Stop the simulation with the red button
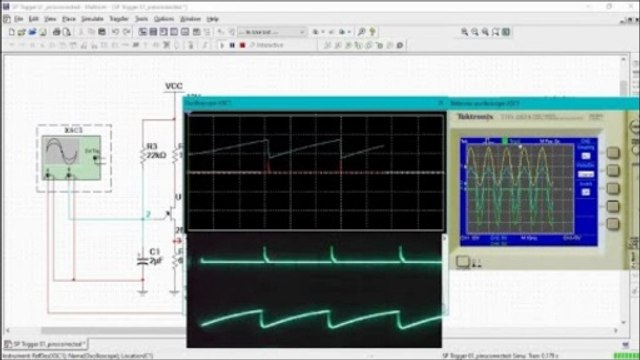The width and height of the screenshot is (640, 360). click(x=242, y=45)
